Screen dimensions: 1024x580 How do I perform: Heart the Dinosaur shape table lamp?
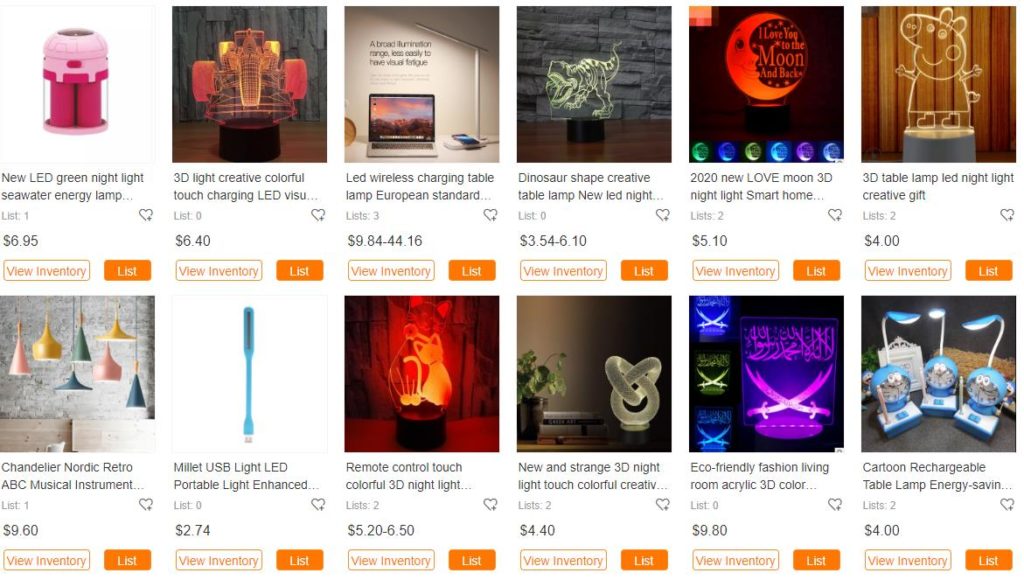[663, 215]
